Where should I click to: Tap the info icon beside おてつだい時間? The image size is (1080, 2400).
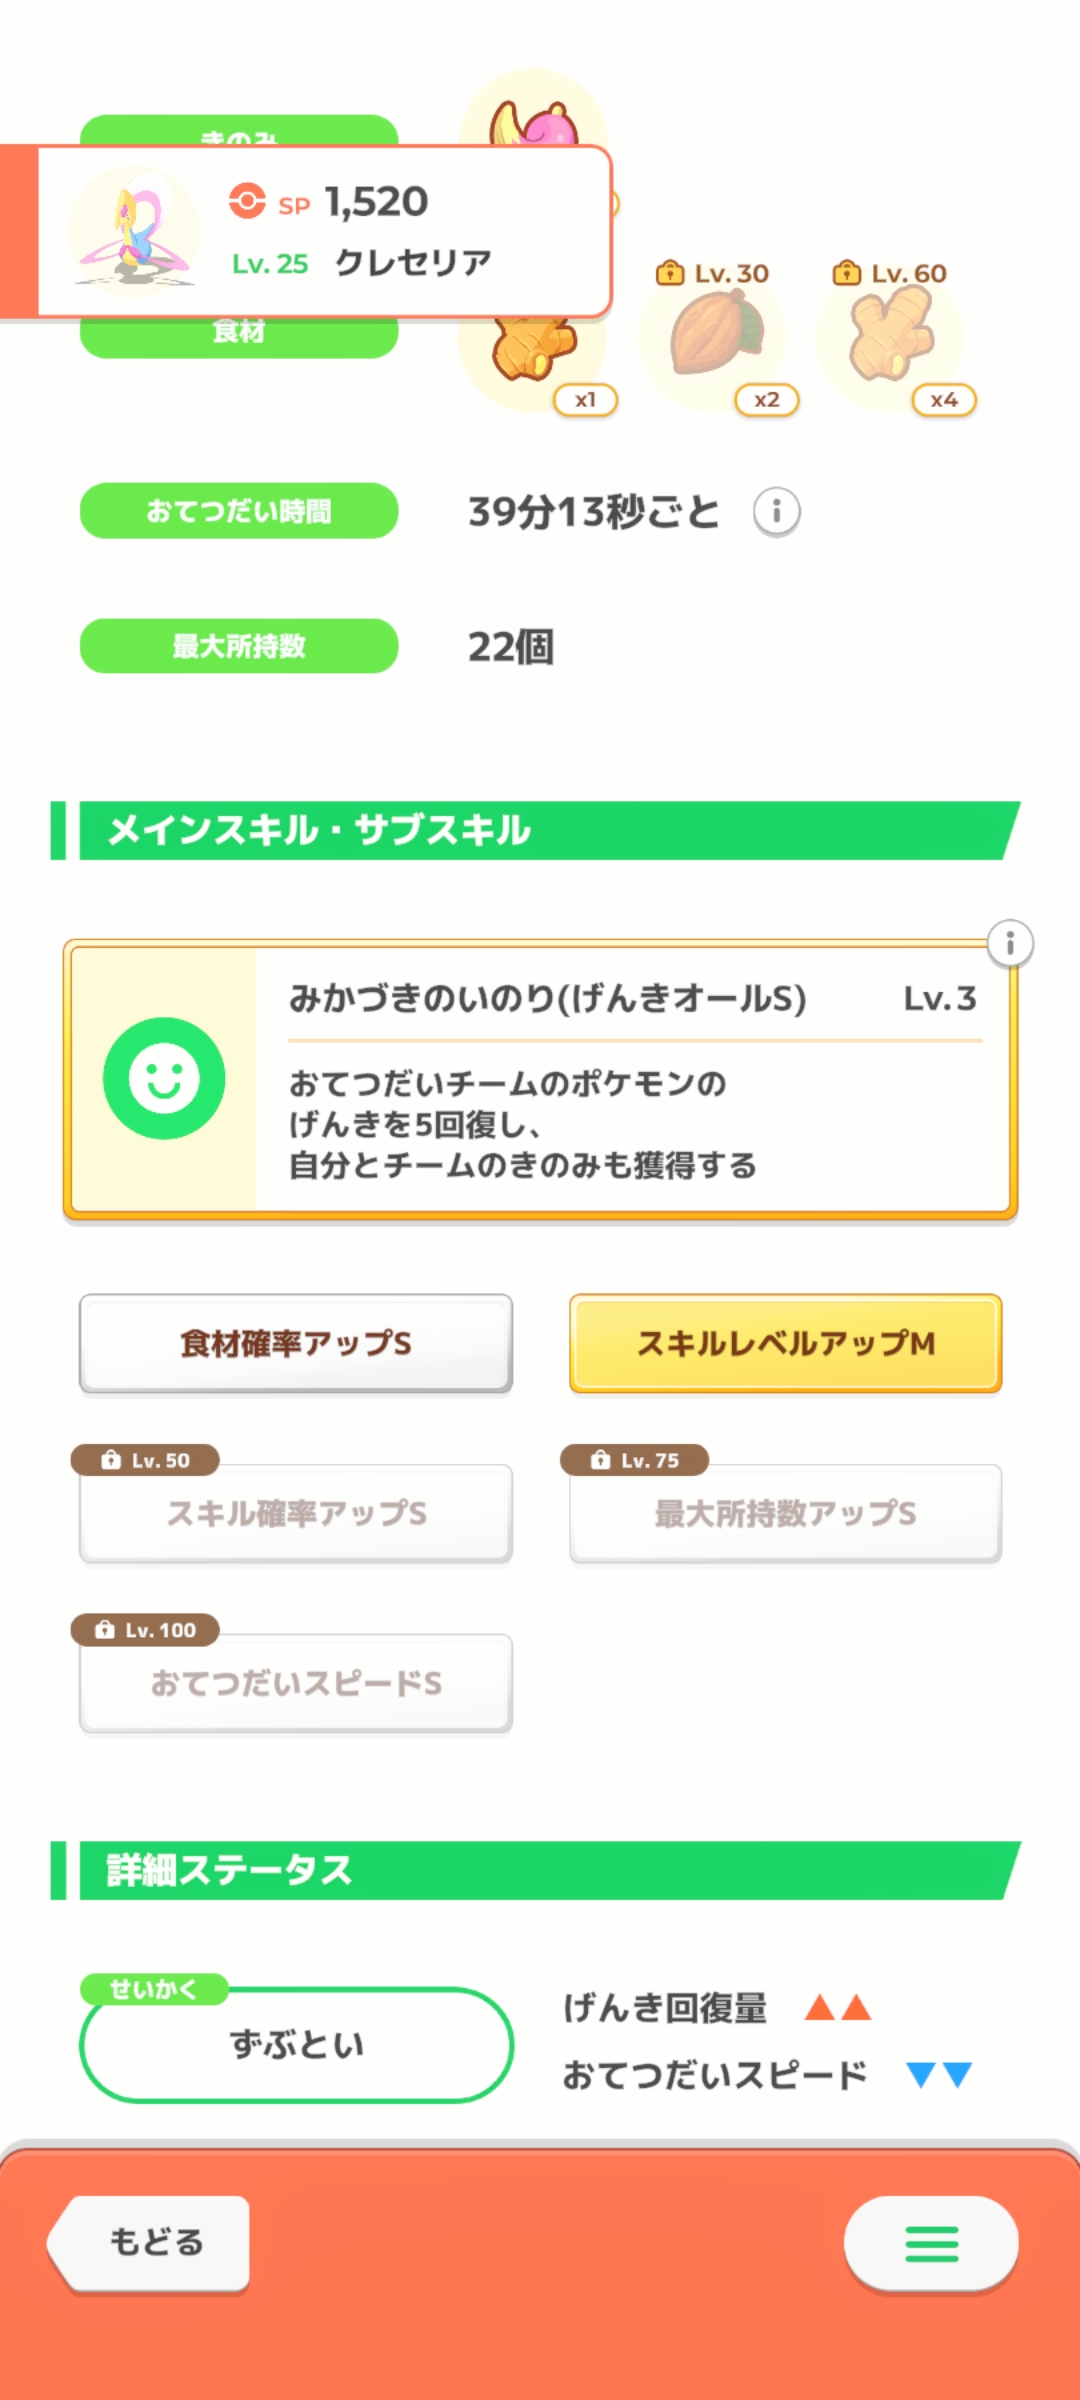pos(776,512)
